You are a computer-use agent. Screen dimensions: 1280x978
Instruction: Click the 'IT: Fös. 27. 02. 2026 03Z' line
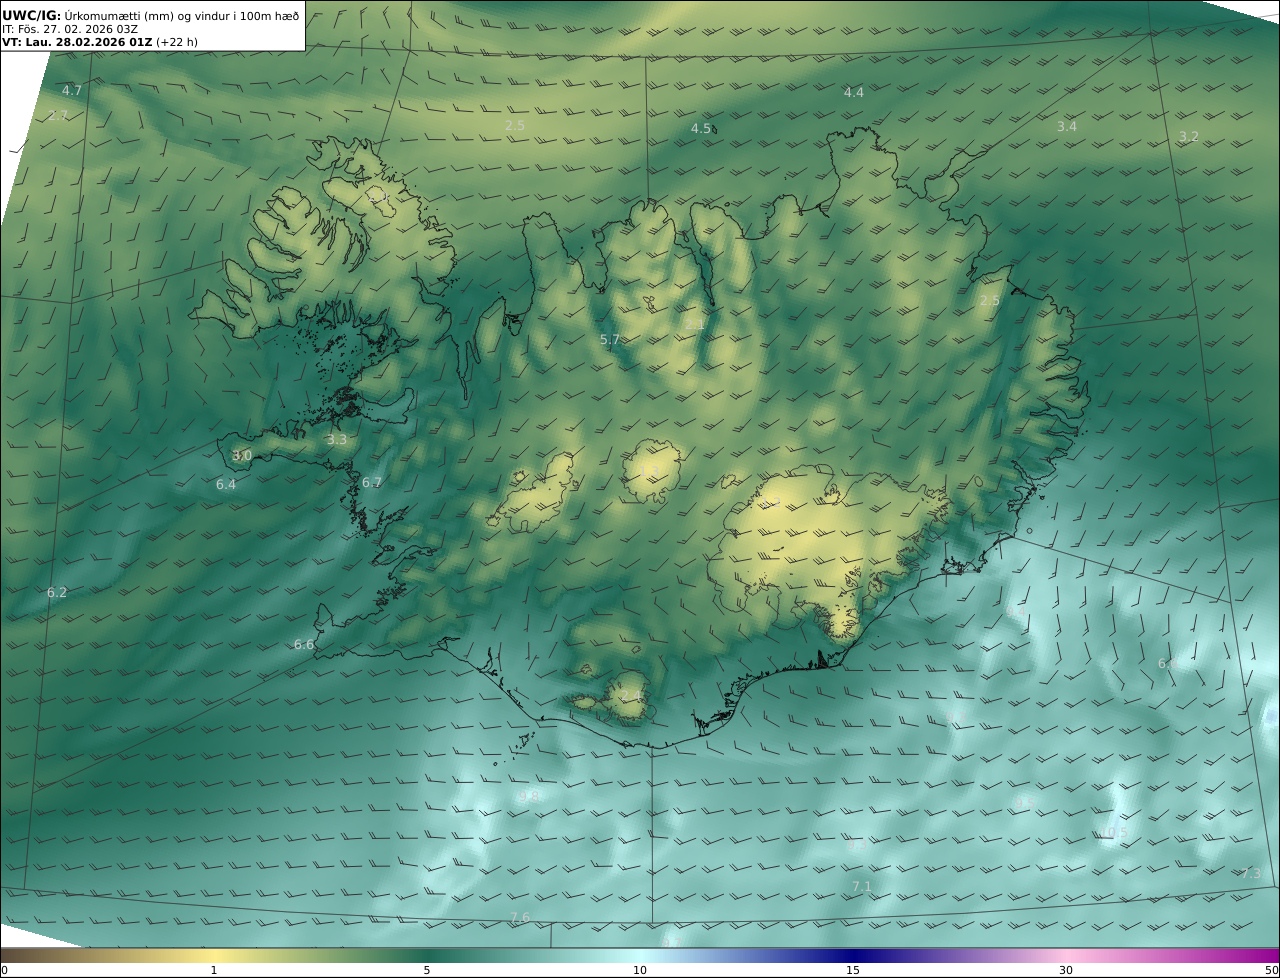[70, 29]
